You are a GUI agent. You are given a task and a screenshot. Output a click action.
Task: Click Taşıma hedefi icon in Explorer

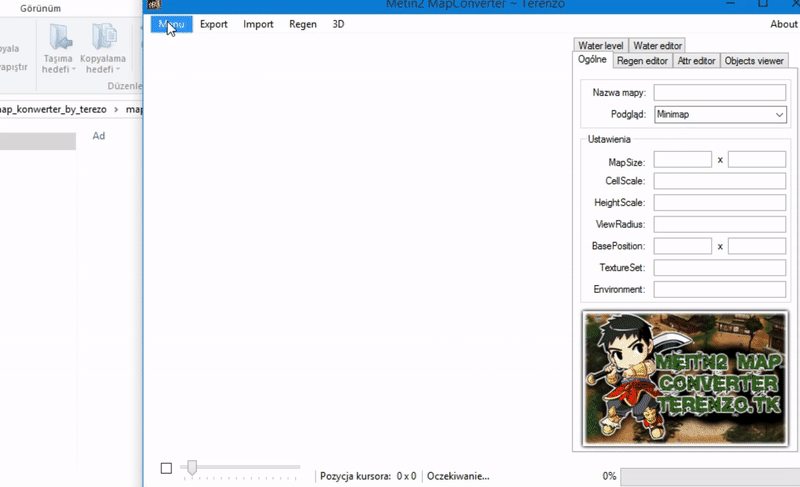pos(60,37)
